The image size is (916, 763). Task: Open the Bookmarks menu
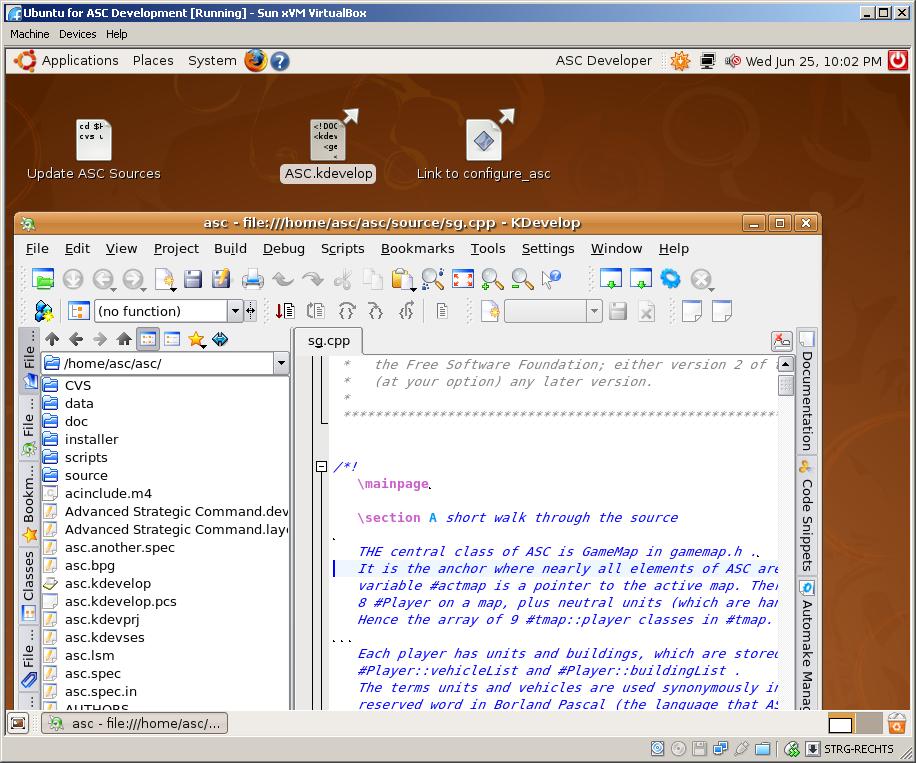(417, 249)
